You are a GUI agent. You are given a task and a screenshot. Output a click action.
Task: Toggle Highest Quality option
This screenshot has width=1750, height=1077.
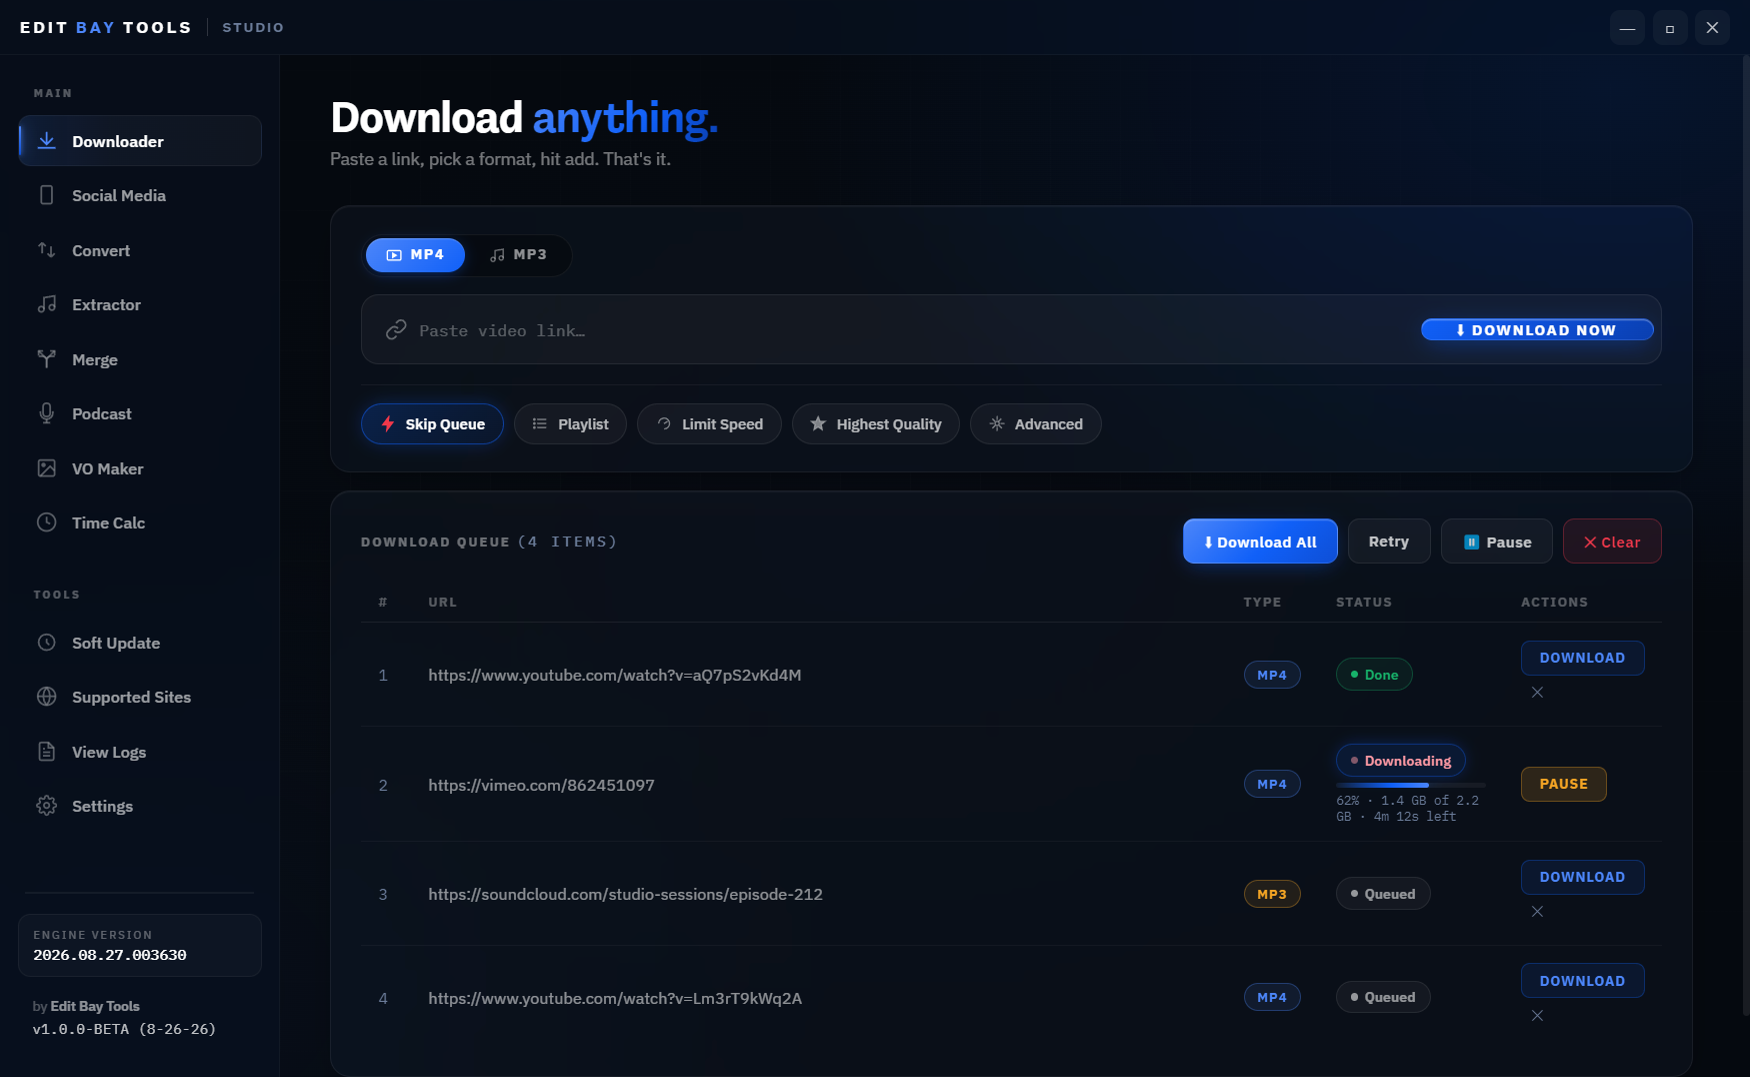875,424
